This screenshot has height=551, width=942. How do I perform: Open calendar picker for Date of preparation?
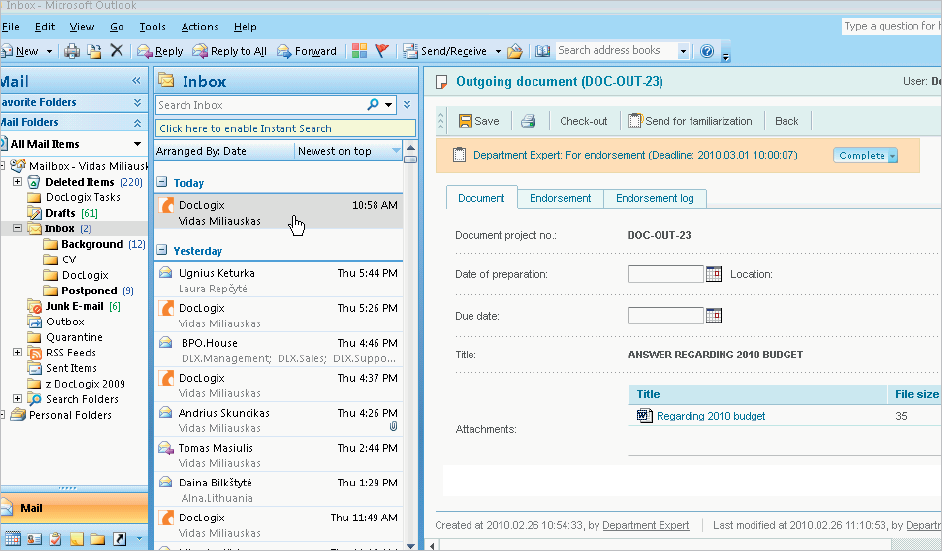pos(714,274)
